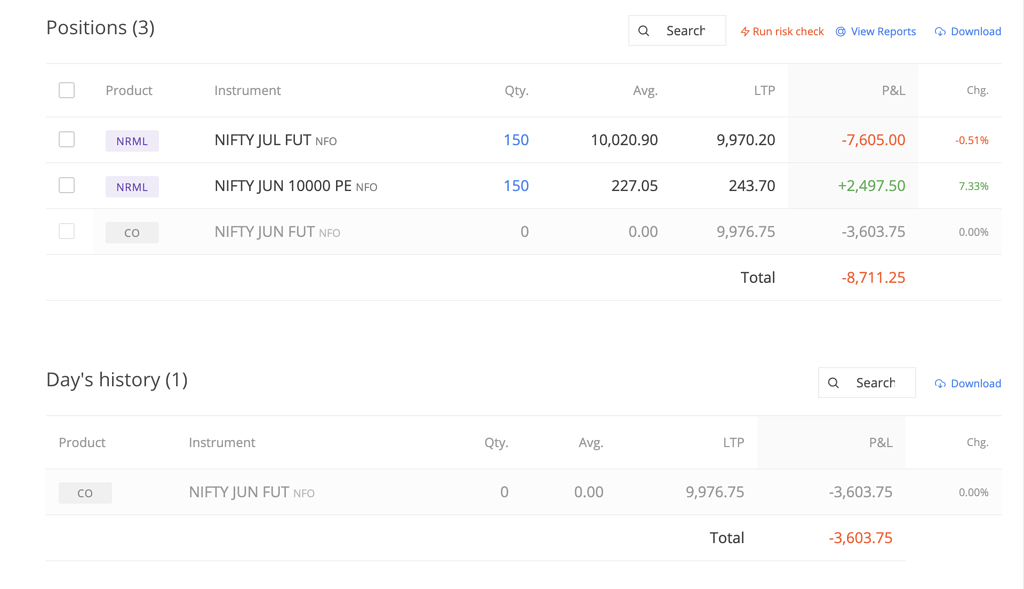Click the Instrument column header
The image size is (1024, 589).
click(247, 89)
